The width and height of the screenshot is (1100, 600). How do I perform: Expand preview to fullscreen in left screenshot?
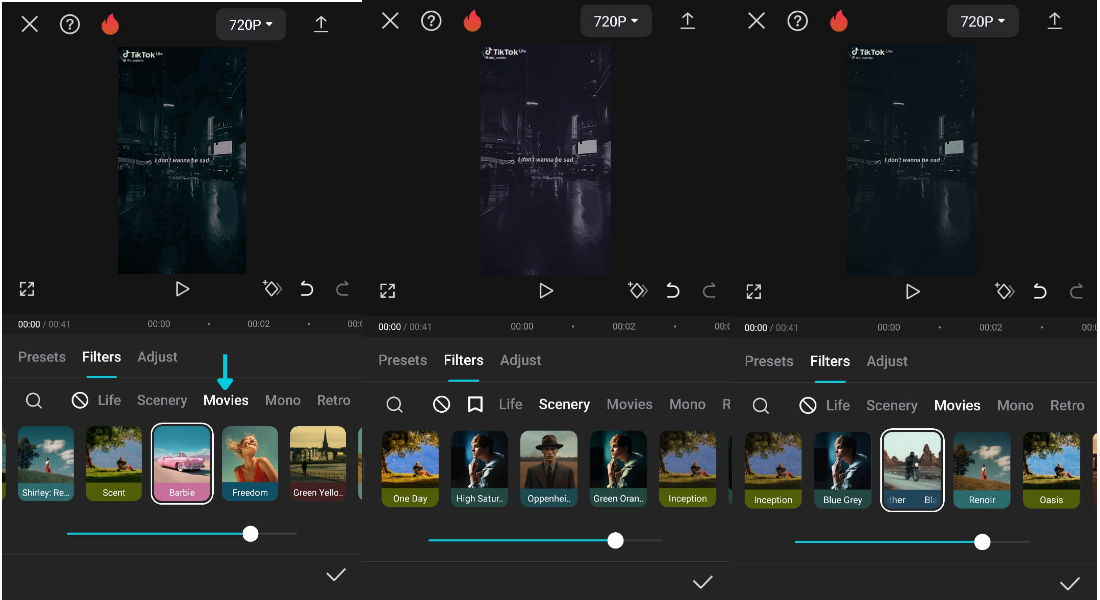(27, 289)
